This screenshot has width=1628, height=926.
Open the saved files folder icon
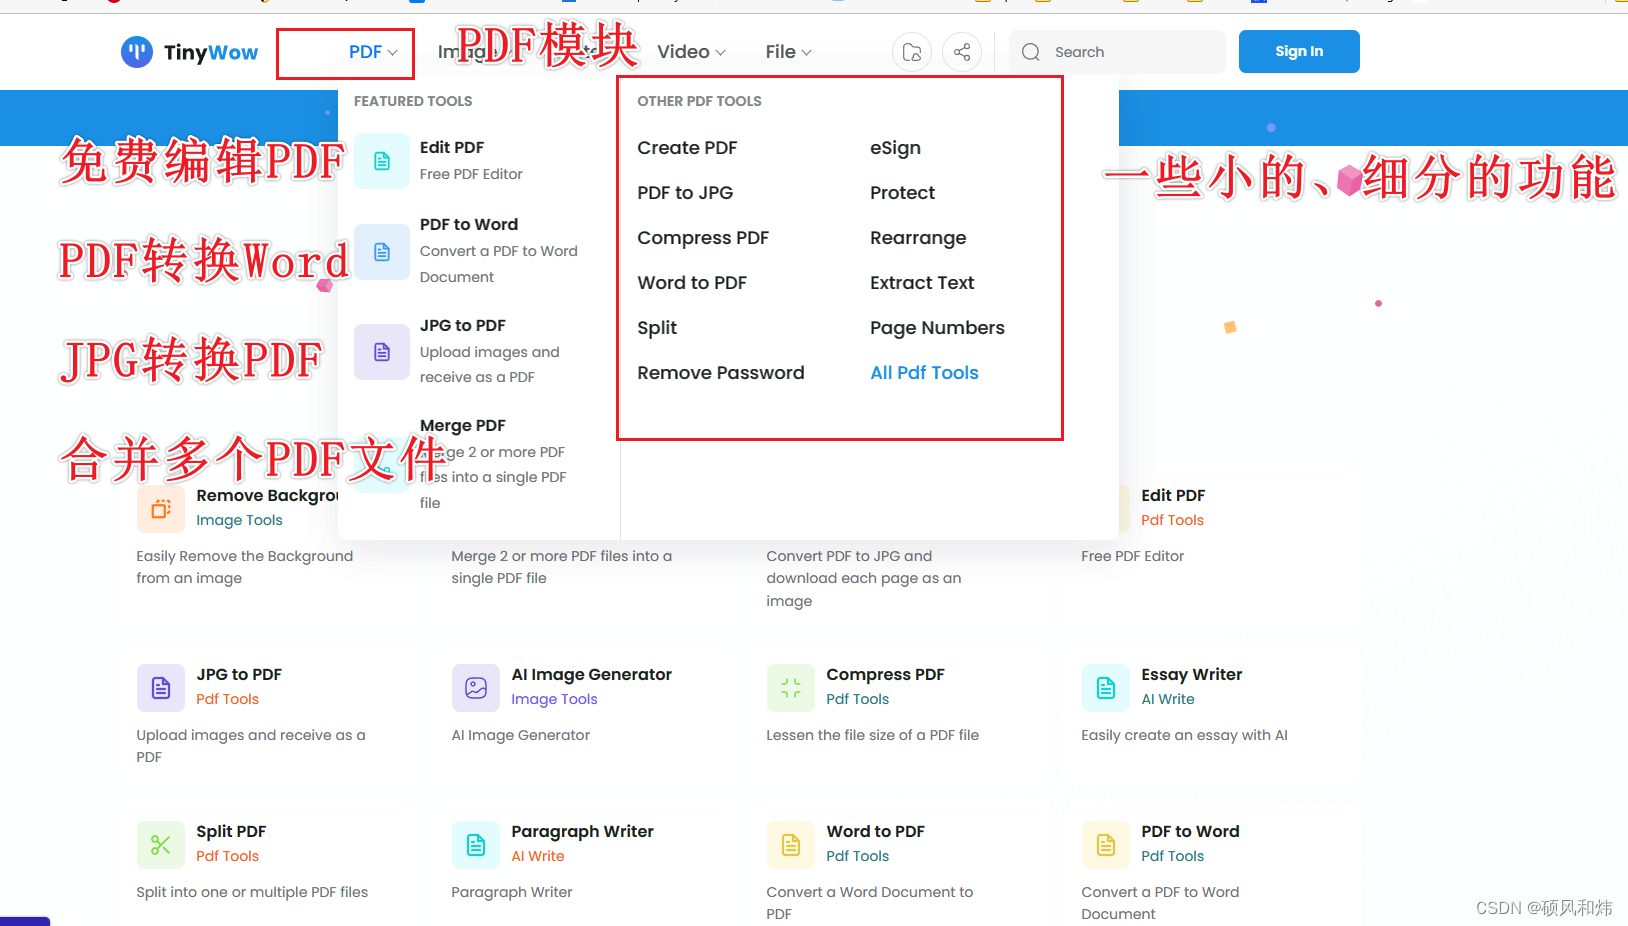click(x=912, y=52)
